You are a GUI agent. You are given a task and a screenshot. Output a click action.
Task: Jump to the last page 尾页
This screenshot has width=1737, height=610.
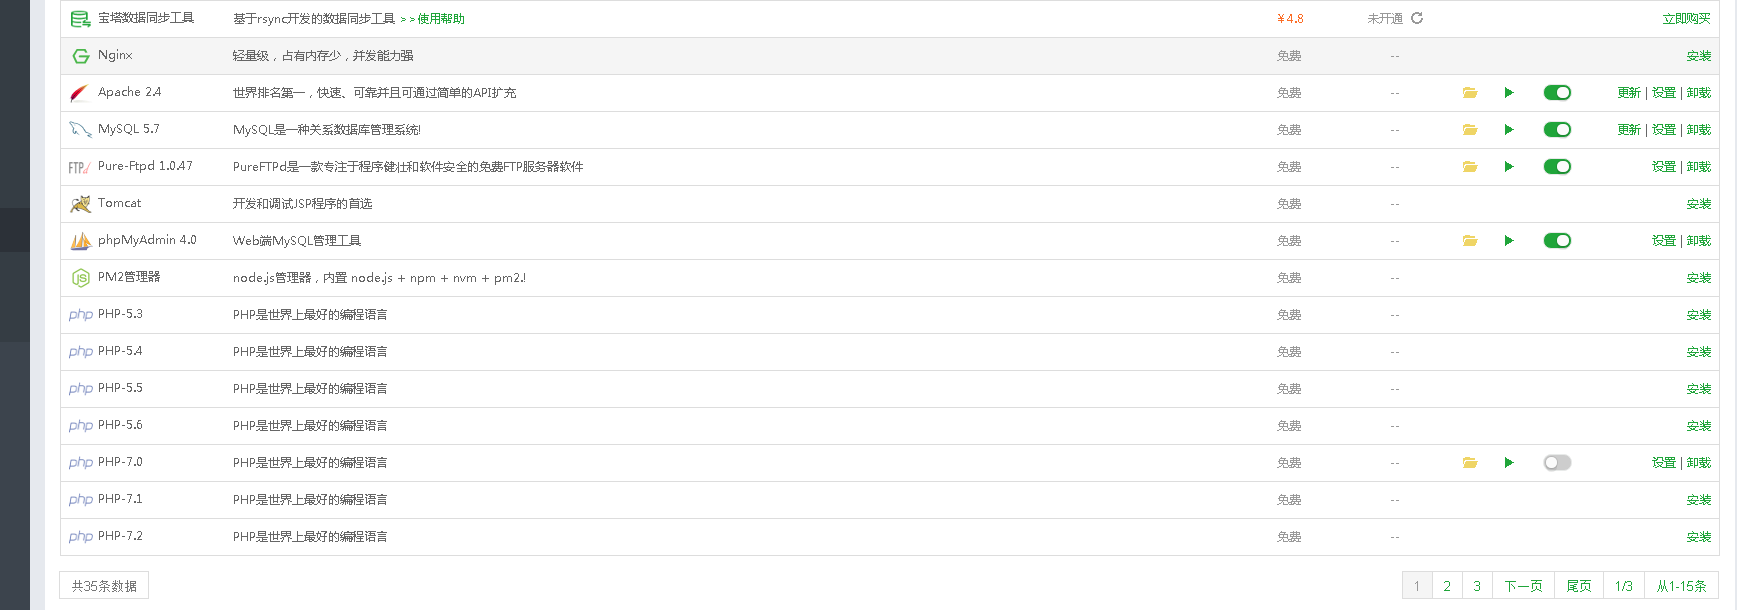(x=1579, y=586)
